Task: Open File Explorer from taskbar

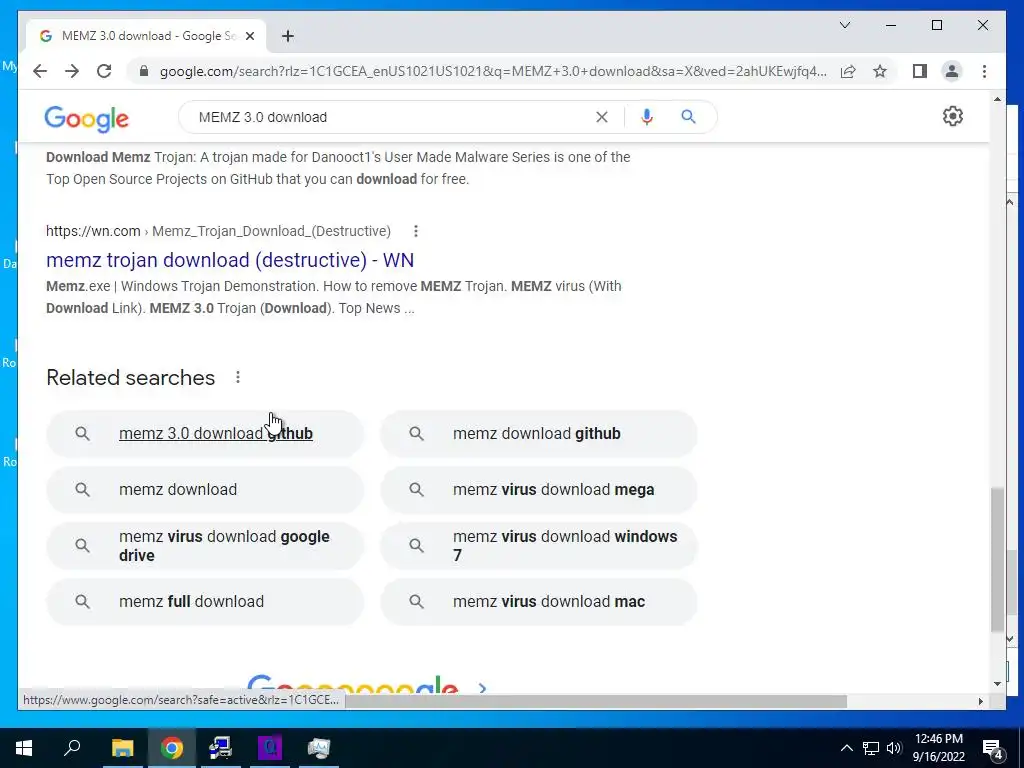Action: (x=122, y=748)
